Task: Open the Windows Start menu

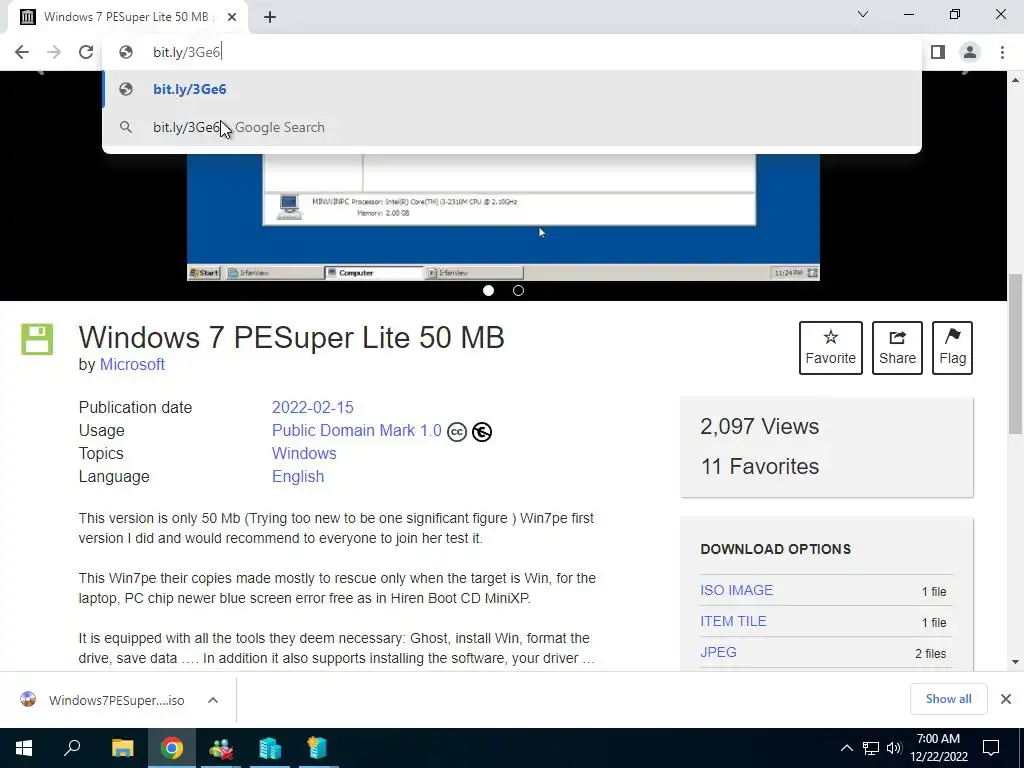Action: click(24, 748)
